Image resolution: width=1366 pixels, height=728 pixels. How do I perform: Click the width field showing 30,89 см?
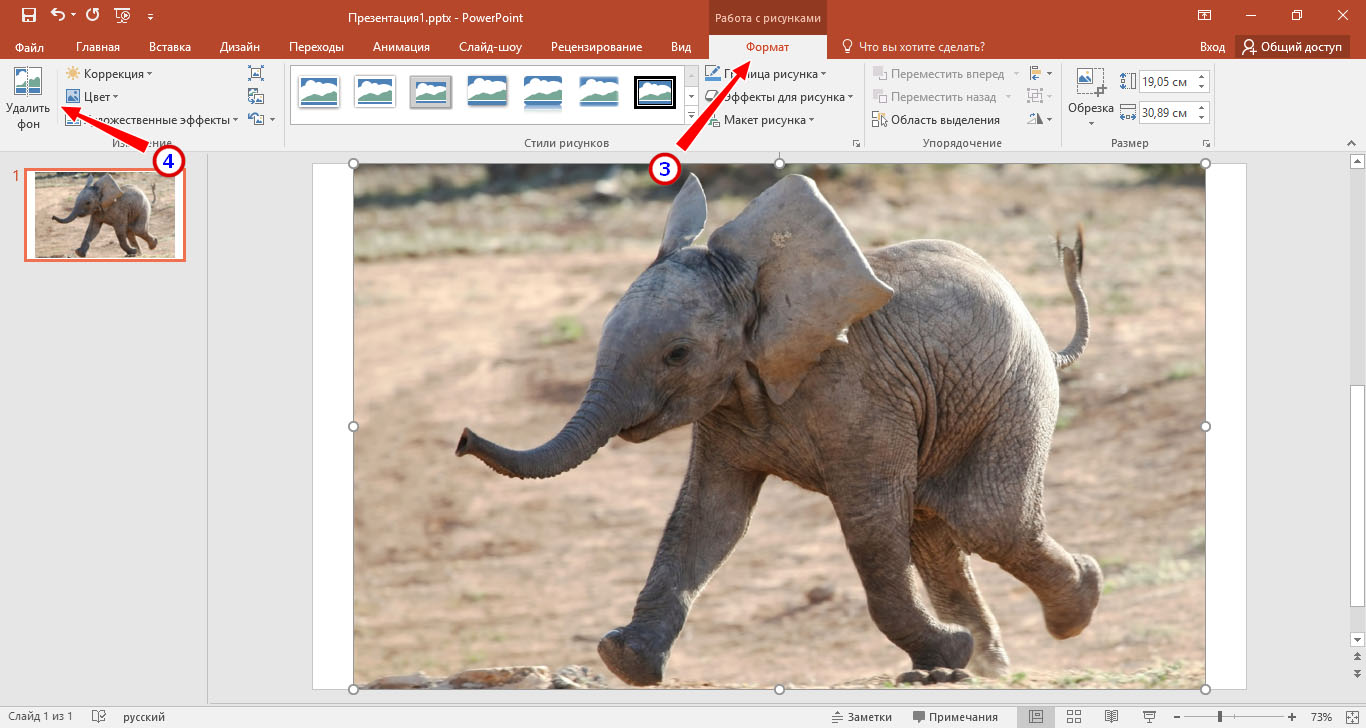tap(1167, 113)
